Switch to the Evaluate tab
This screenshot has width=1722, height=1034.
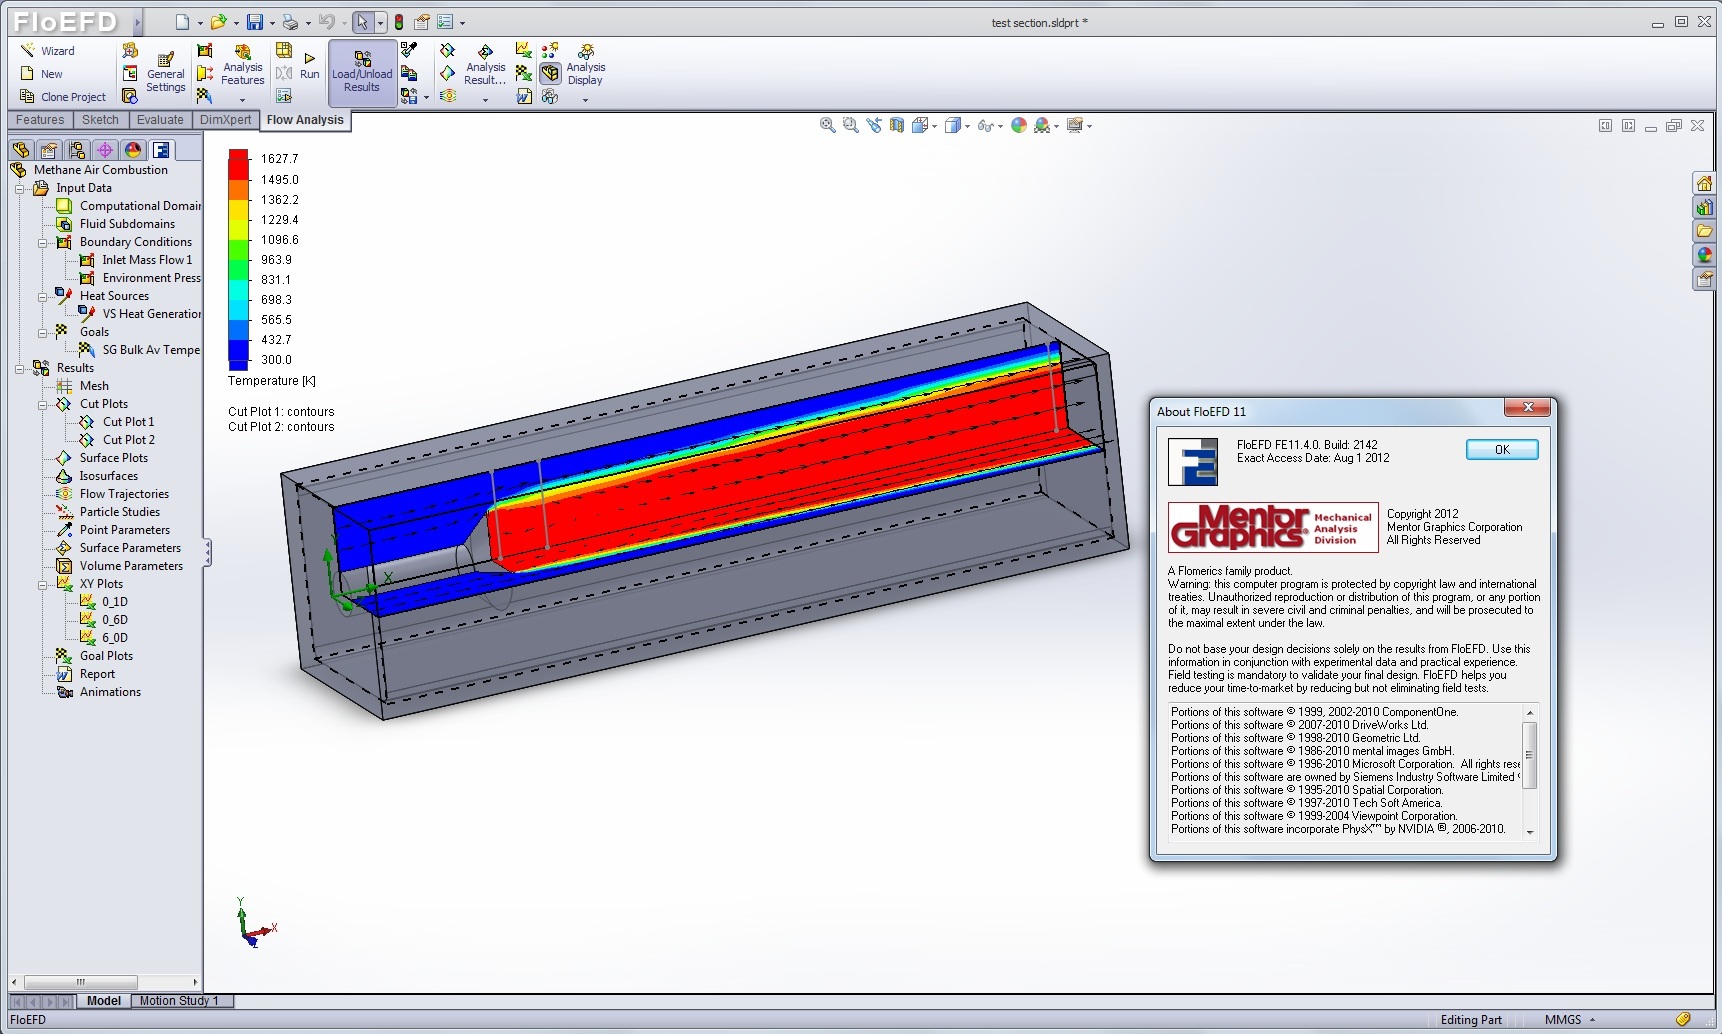160,120
